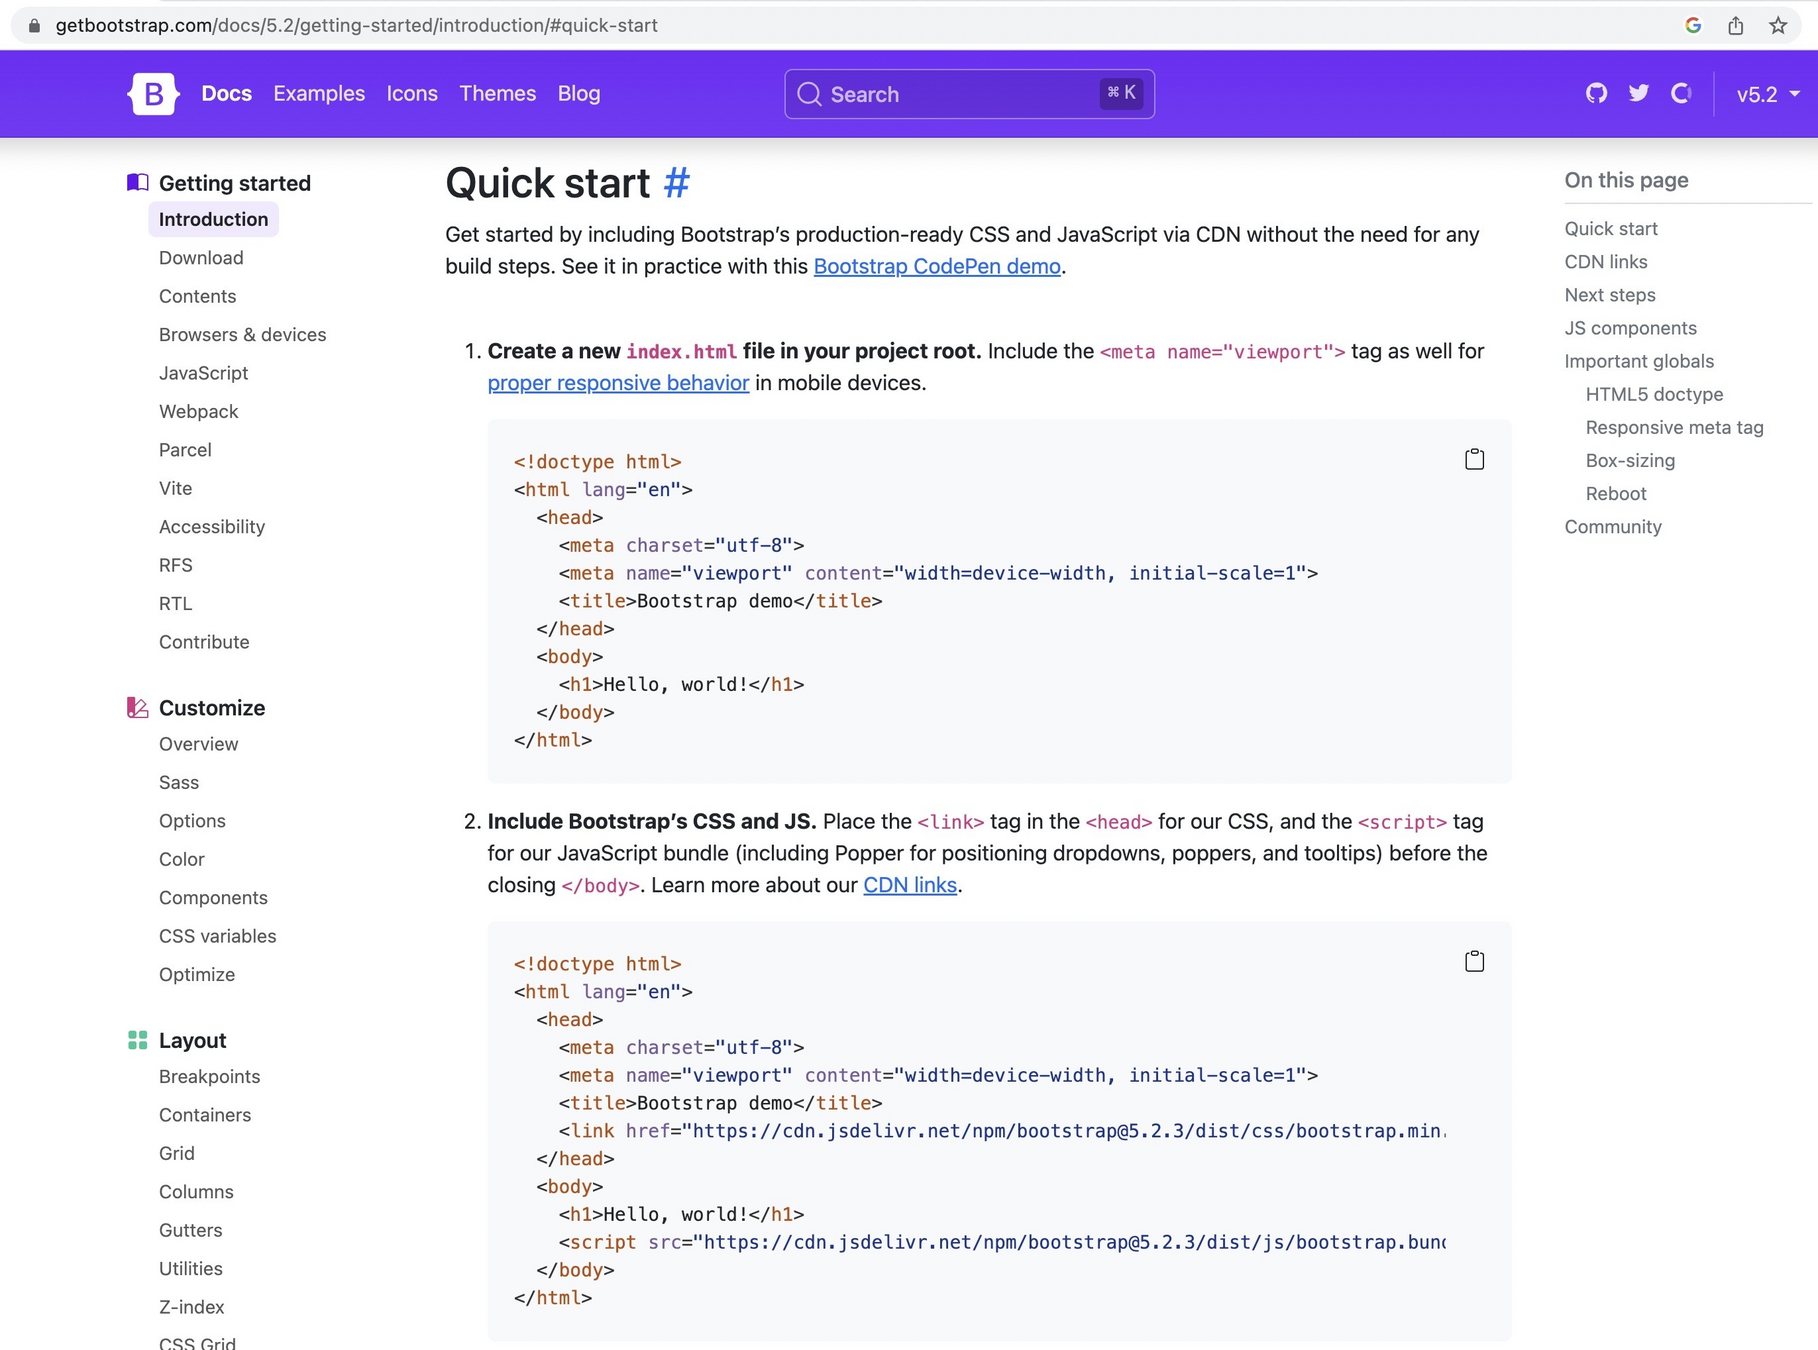Click the search magnifier icon

[x=809, y=94]
